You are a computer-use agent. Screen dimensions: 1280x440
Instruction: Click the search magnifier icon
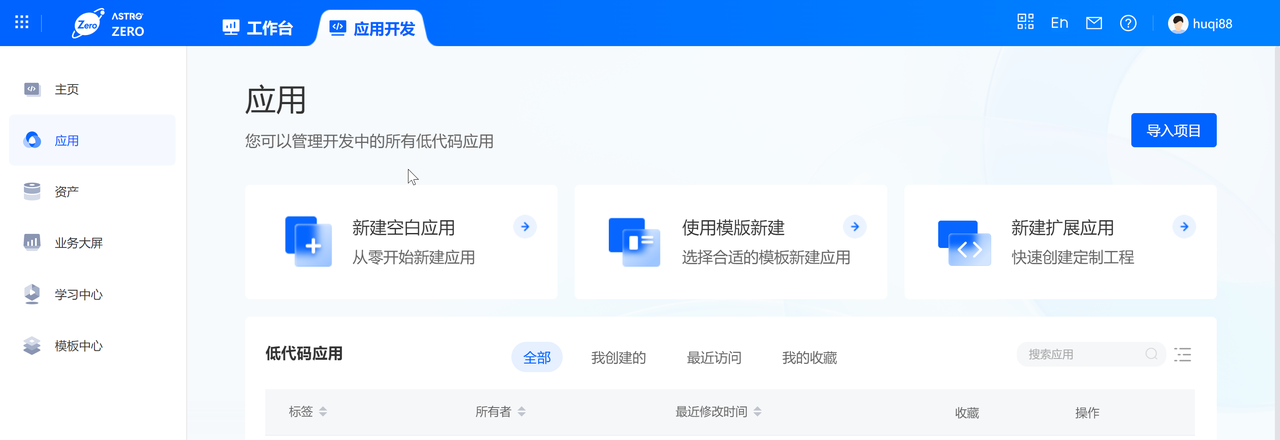click(1152, 354)
